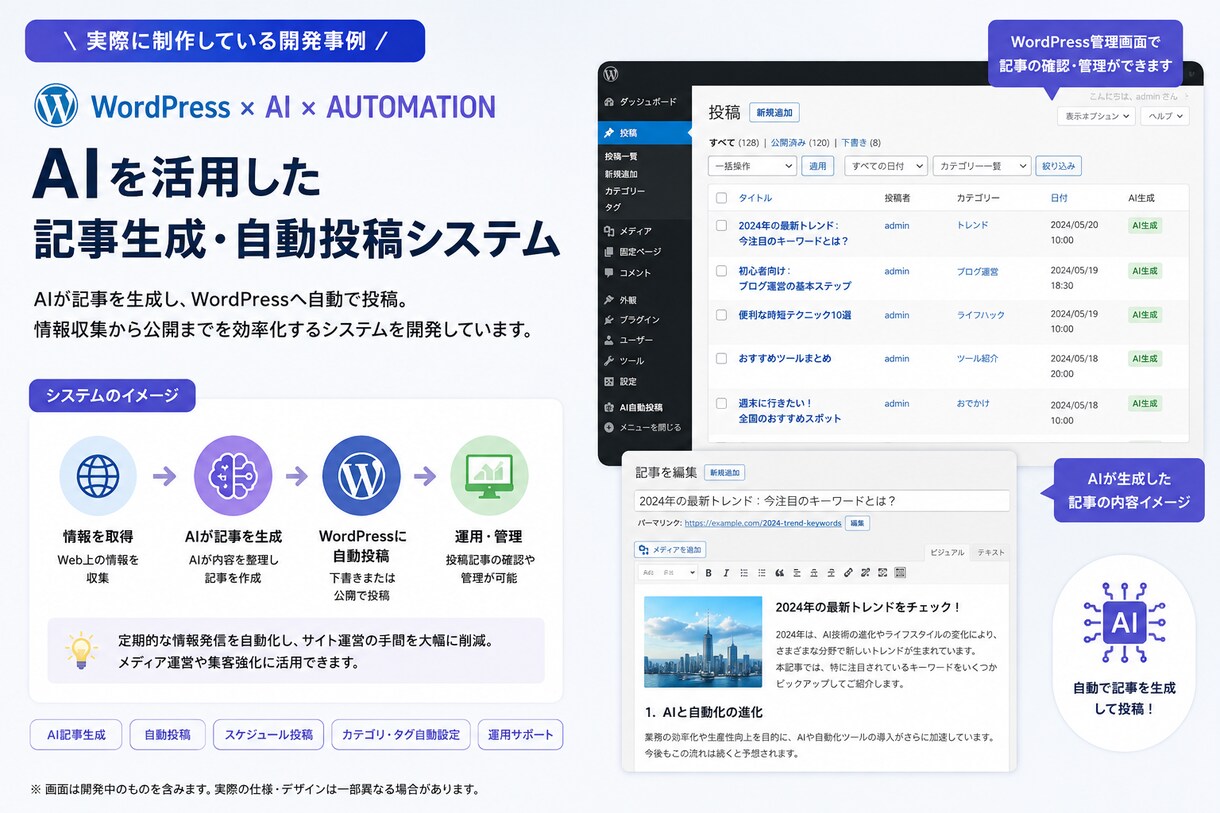Expand the 表示オプション panel
Image resolution: width=1220 pixels, height=813 pixels.
click(x=1097, y=116)
